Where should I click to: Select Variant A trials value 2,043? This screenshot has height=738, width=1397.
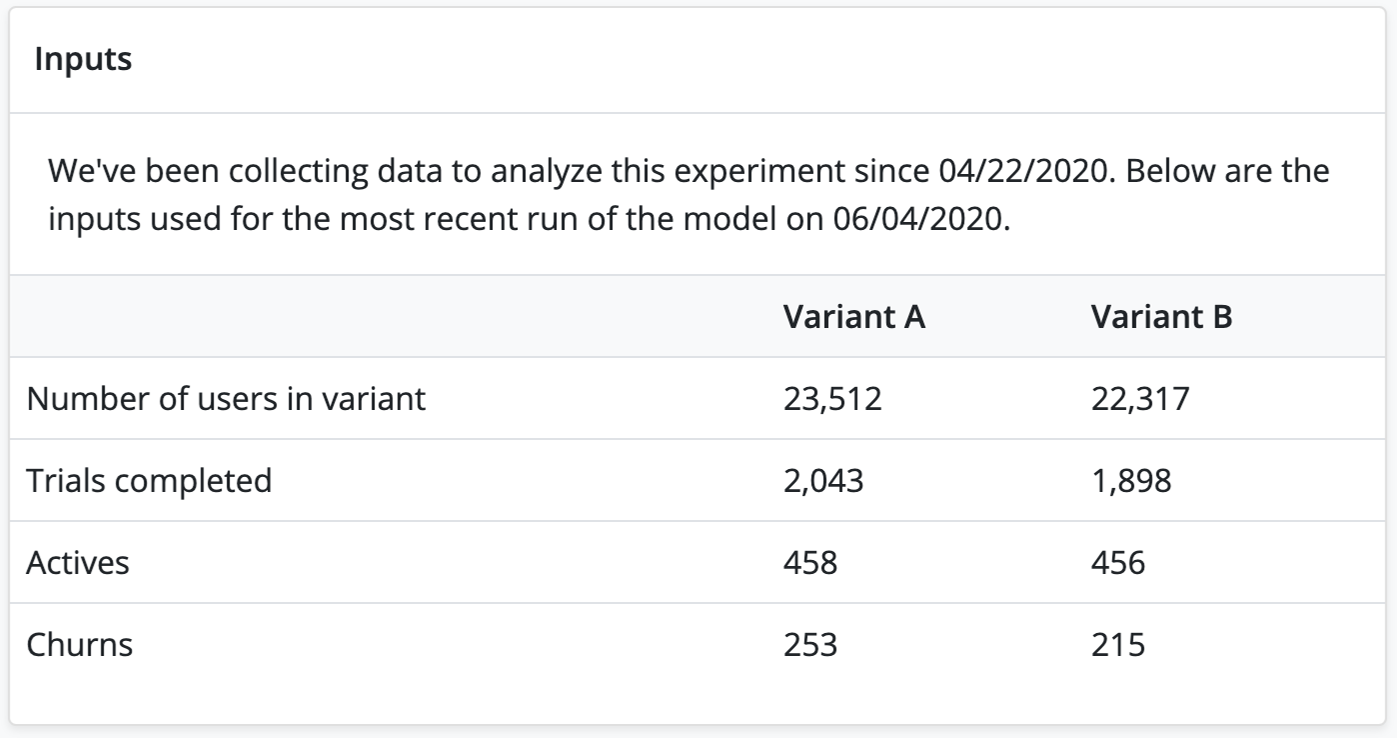point(822,481)
